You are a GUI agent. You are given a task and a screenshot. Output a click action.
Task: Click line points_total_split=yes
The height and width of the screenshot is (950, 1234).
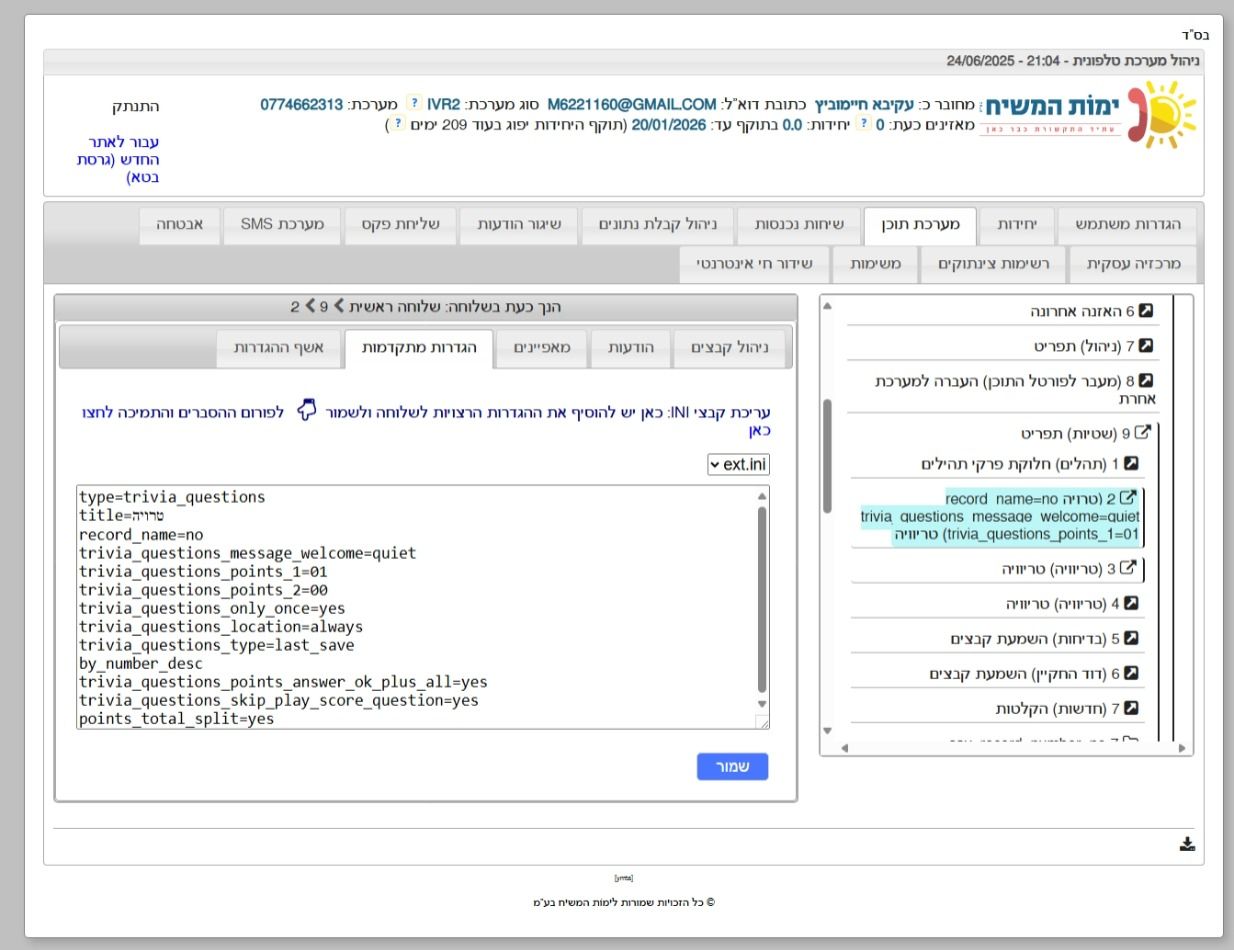176,719
